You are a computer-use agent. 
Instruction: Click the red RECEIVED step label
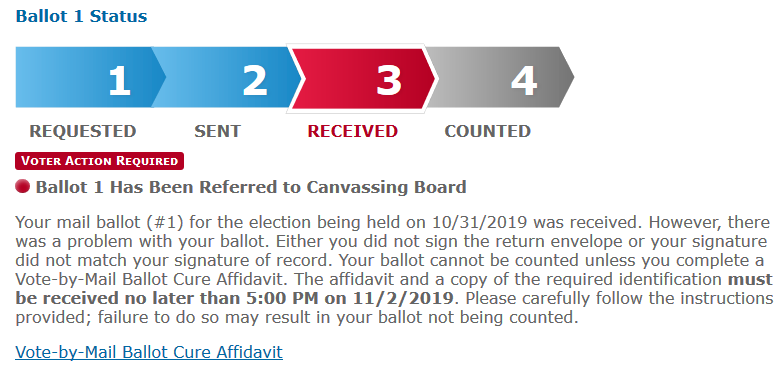pyautogui.click(x=352, y=131)
